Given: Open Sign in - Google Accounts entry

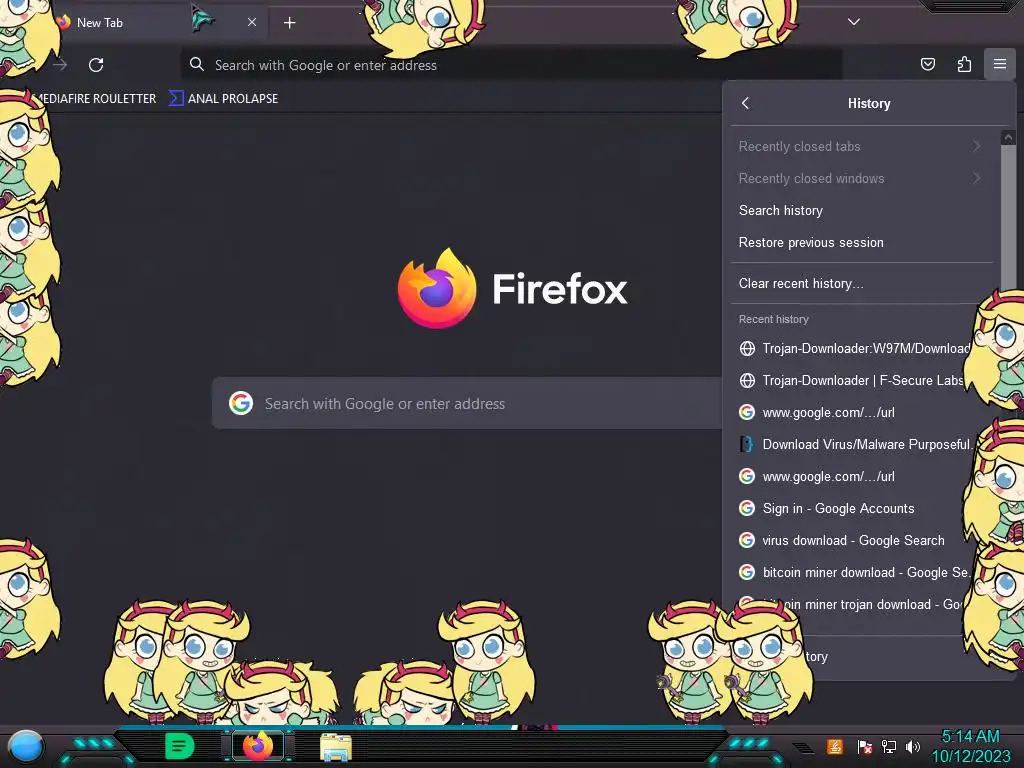Looking at the screenshot, I should pyautogui.click(x=849, y=508).
